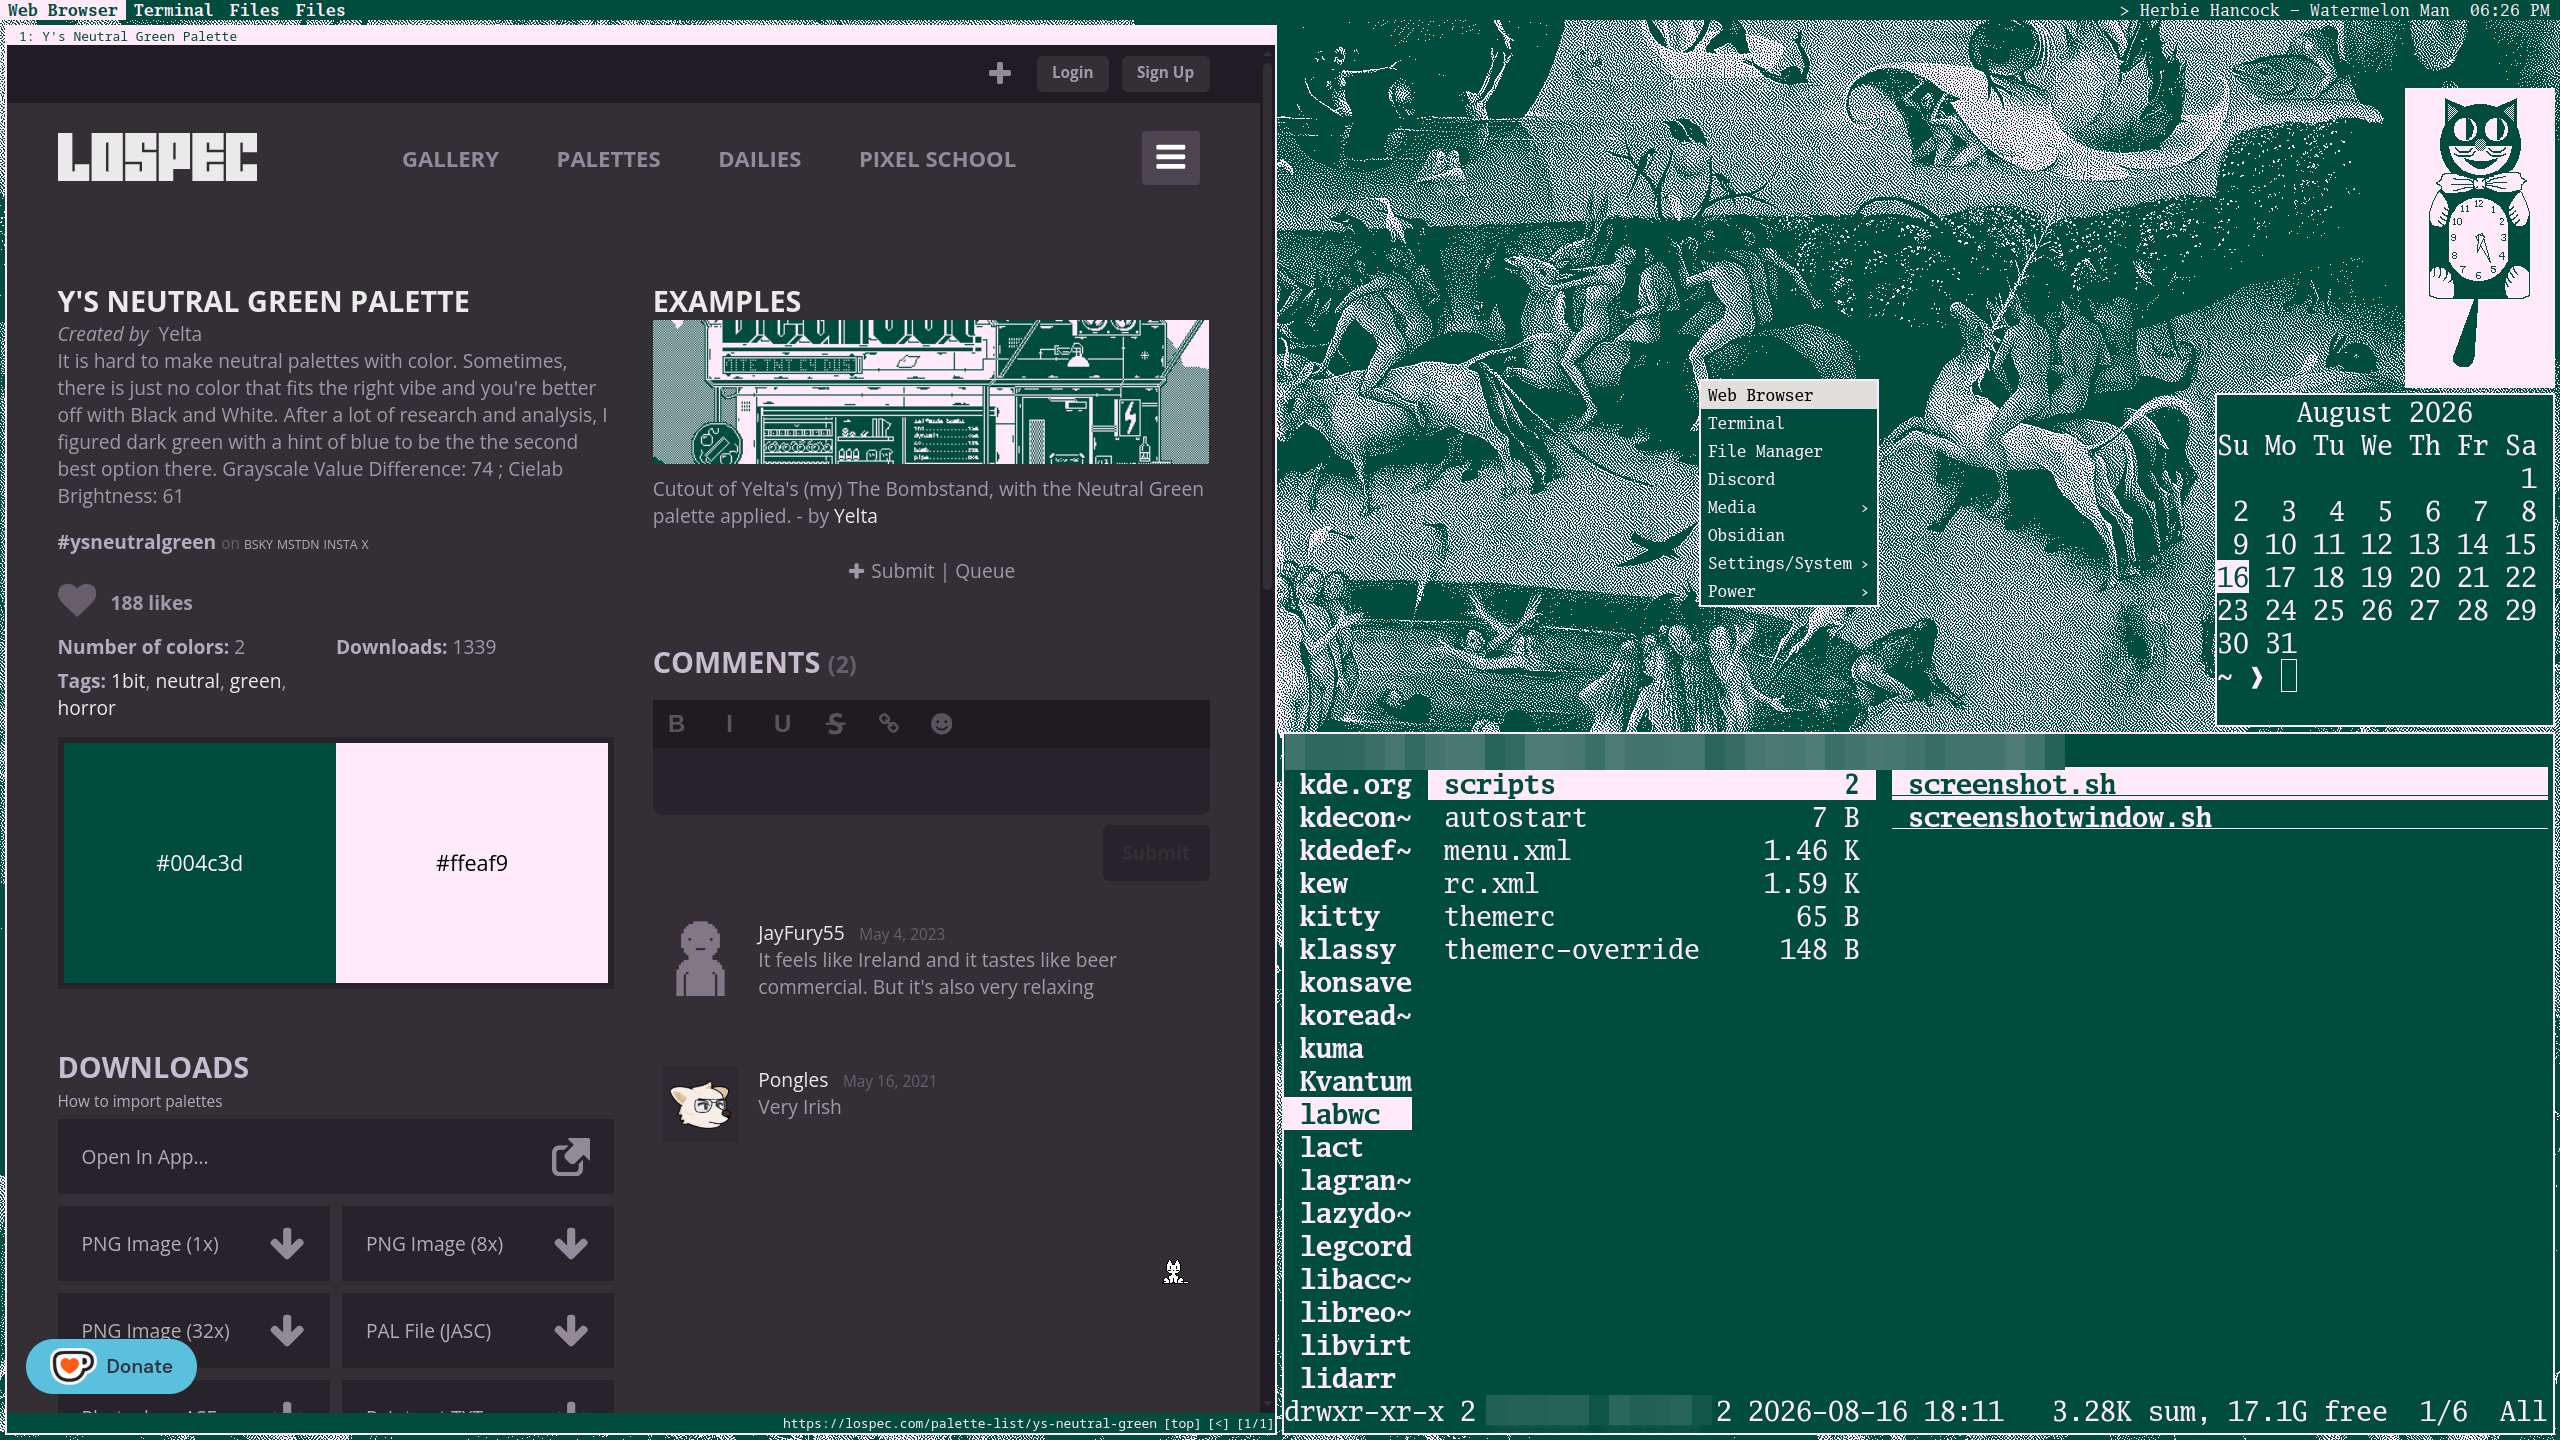
Task: Select screenshot.sh in the preview column
Action: pyautogui.click(x=2219, y=785)
